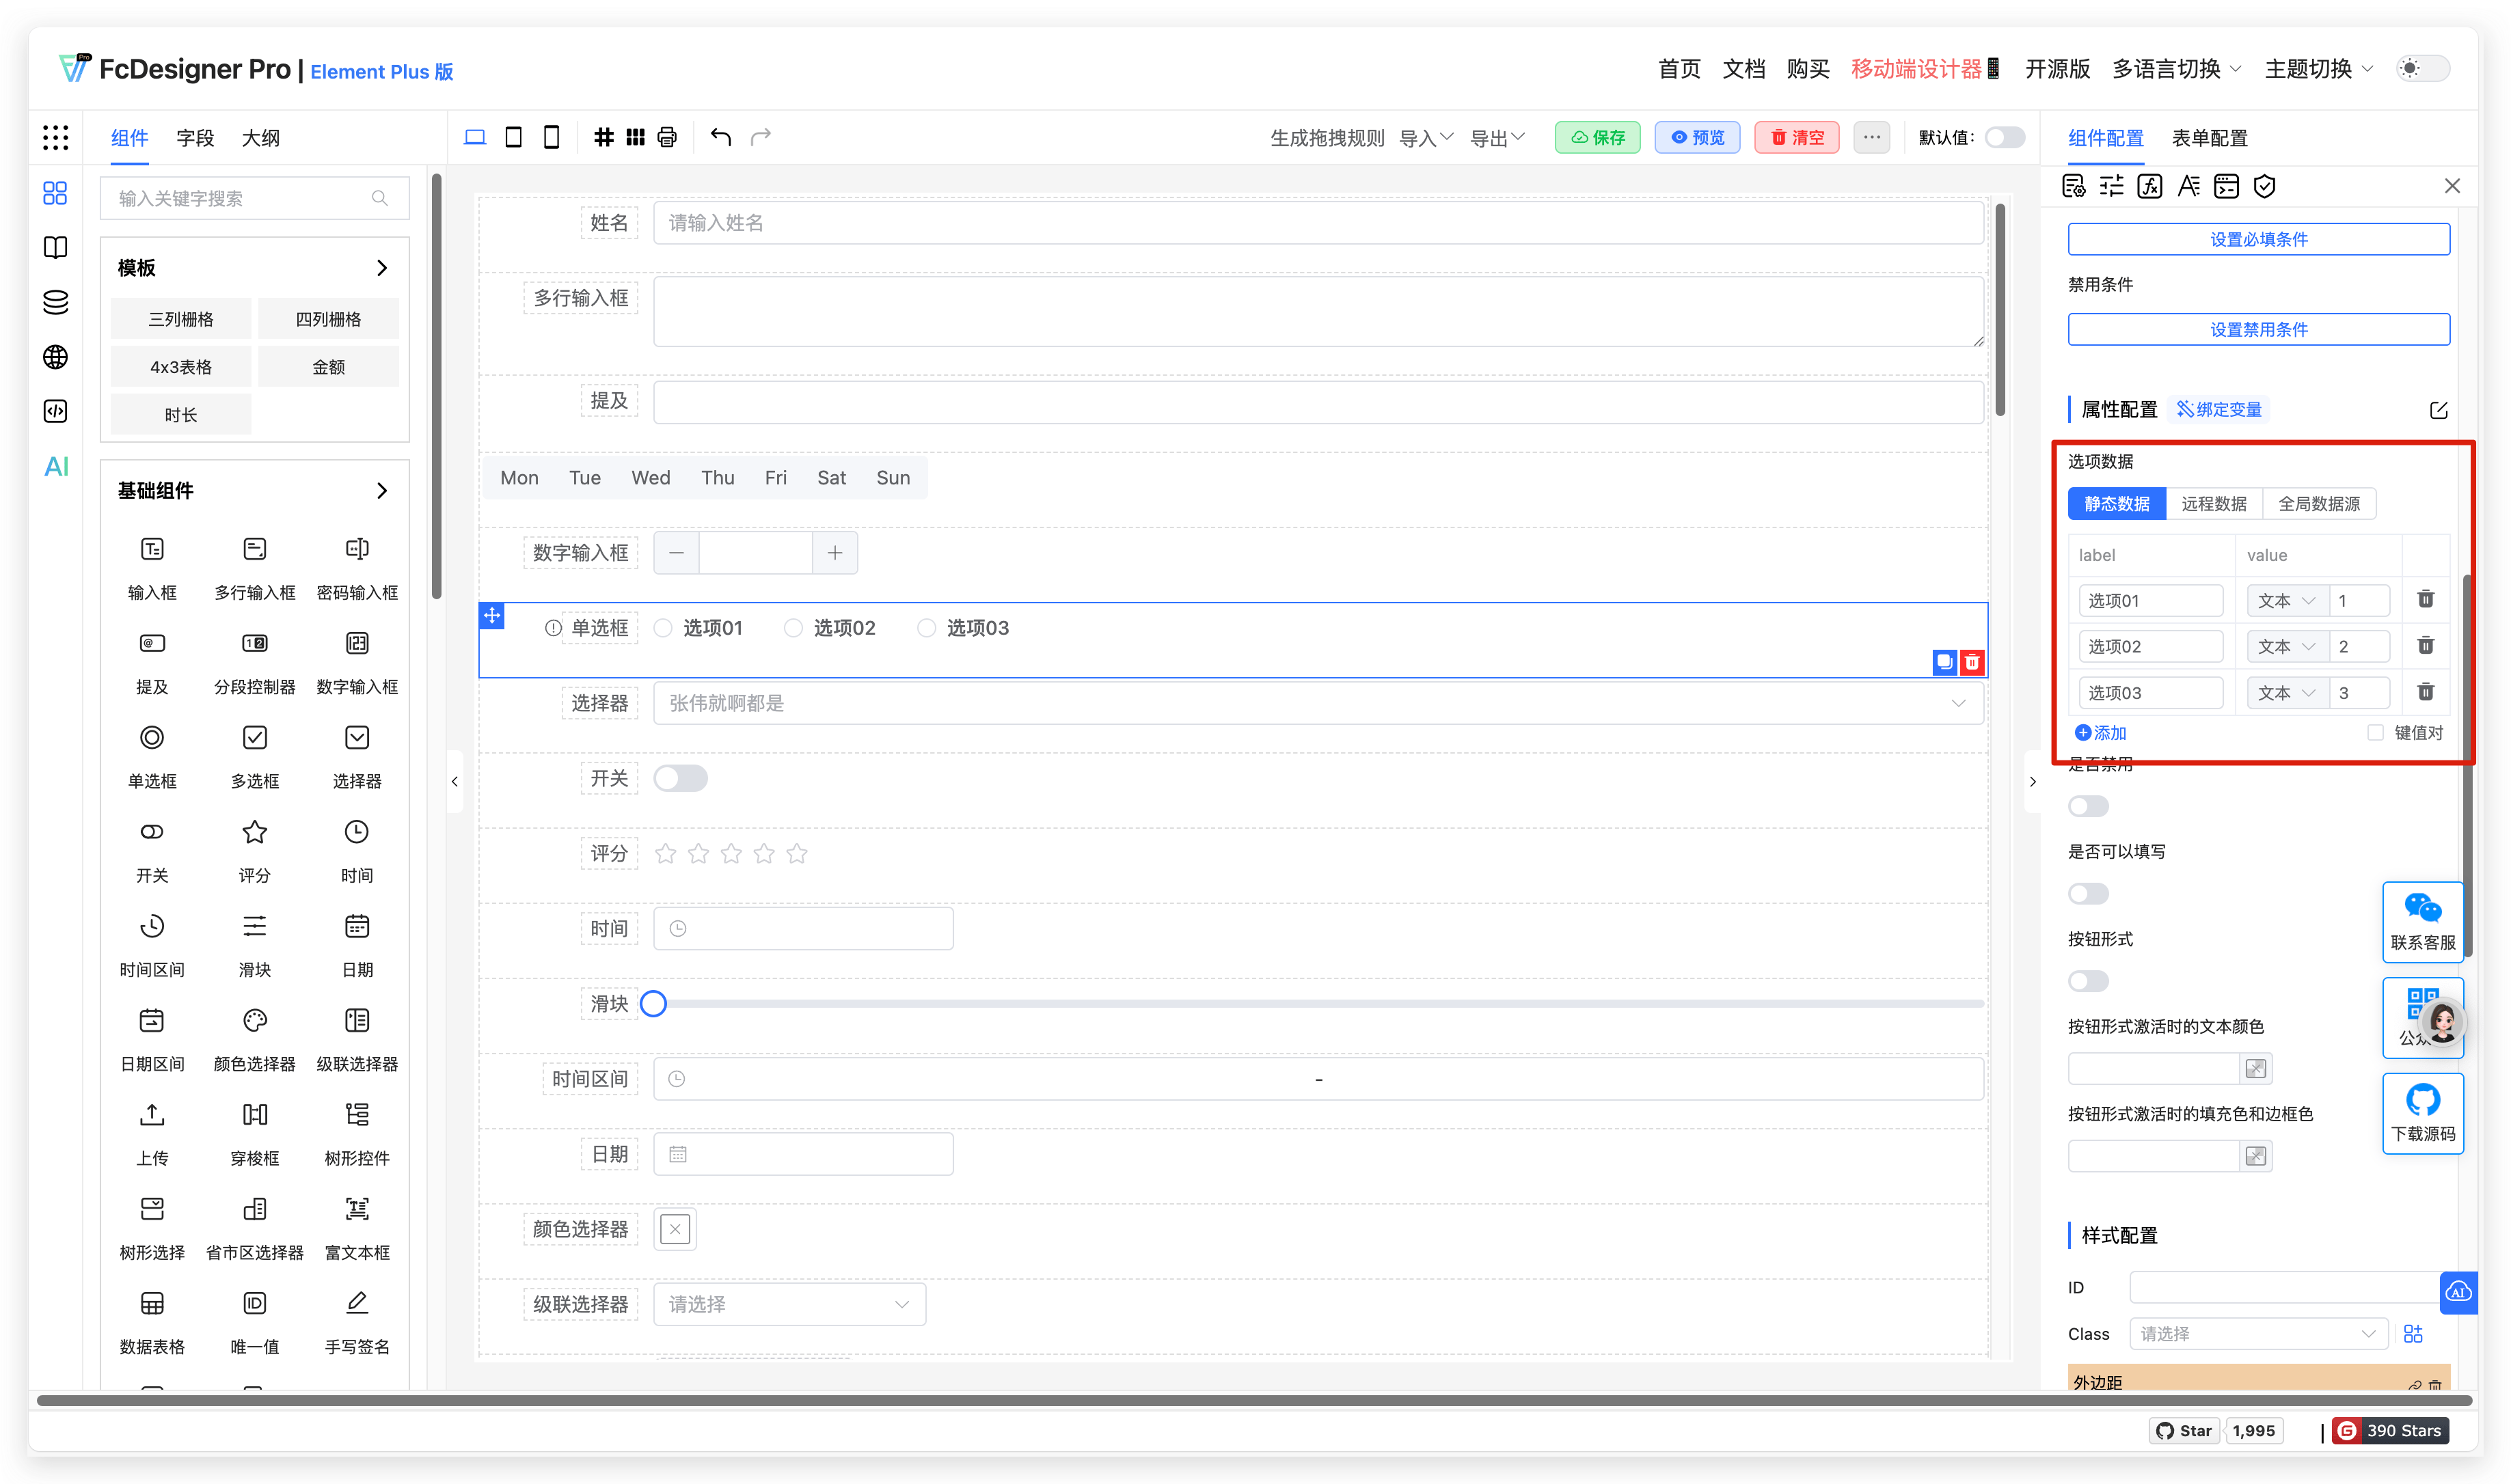Click 设置必填条件 button
This screenshot has width=2511, height=1484.
[2258, 238]
